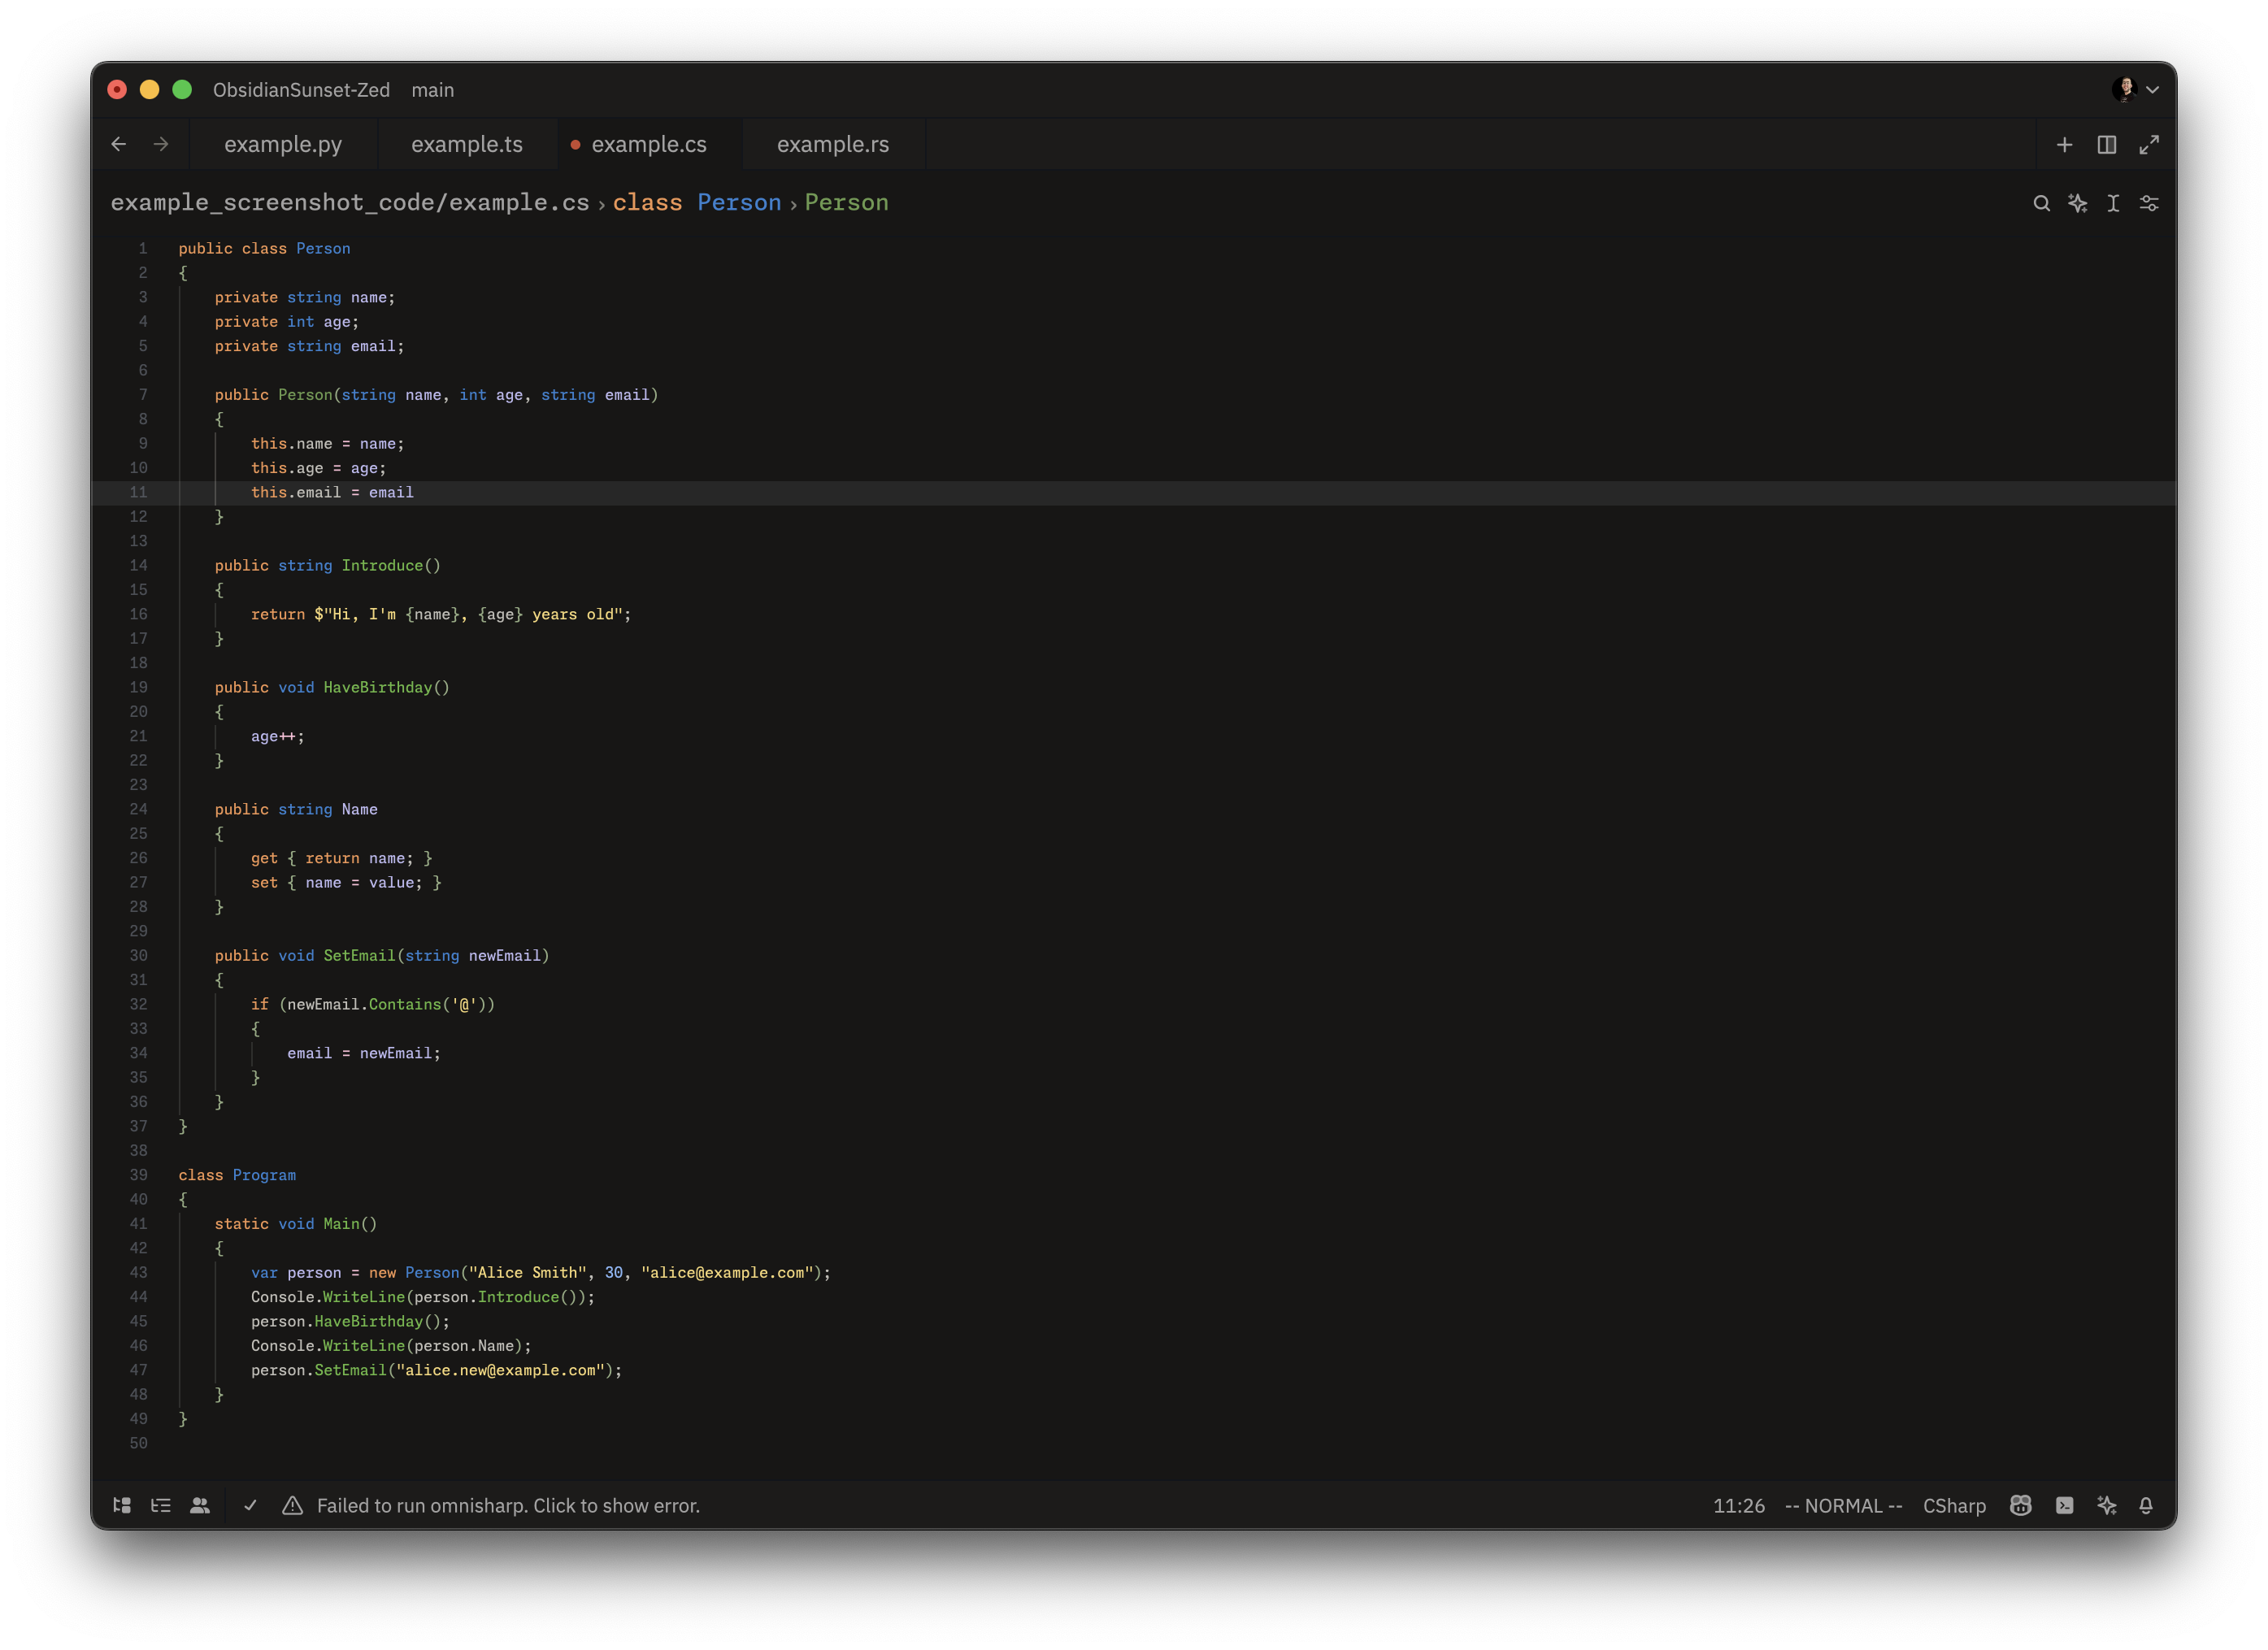Viewport: 2268px width, 1650px height.
Task: Open editor controls sliders icon
Action: [x=2149, y=204]
